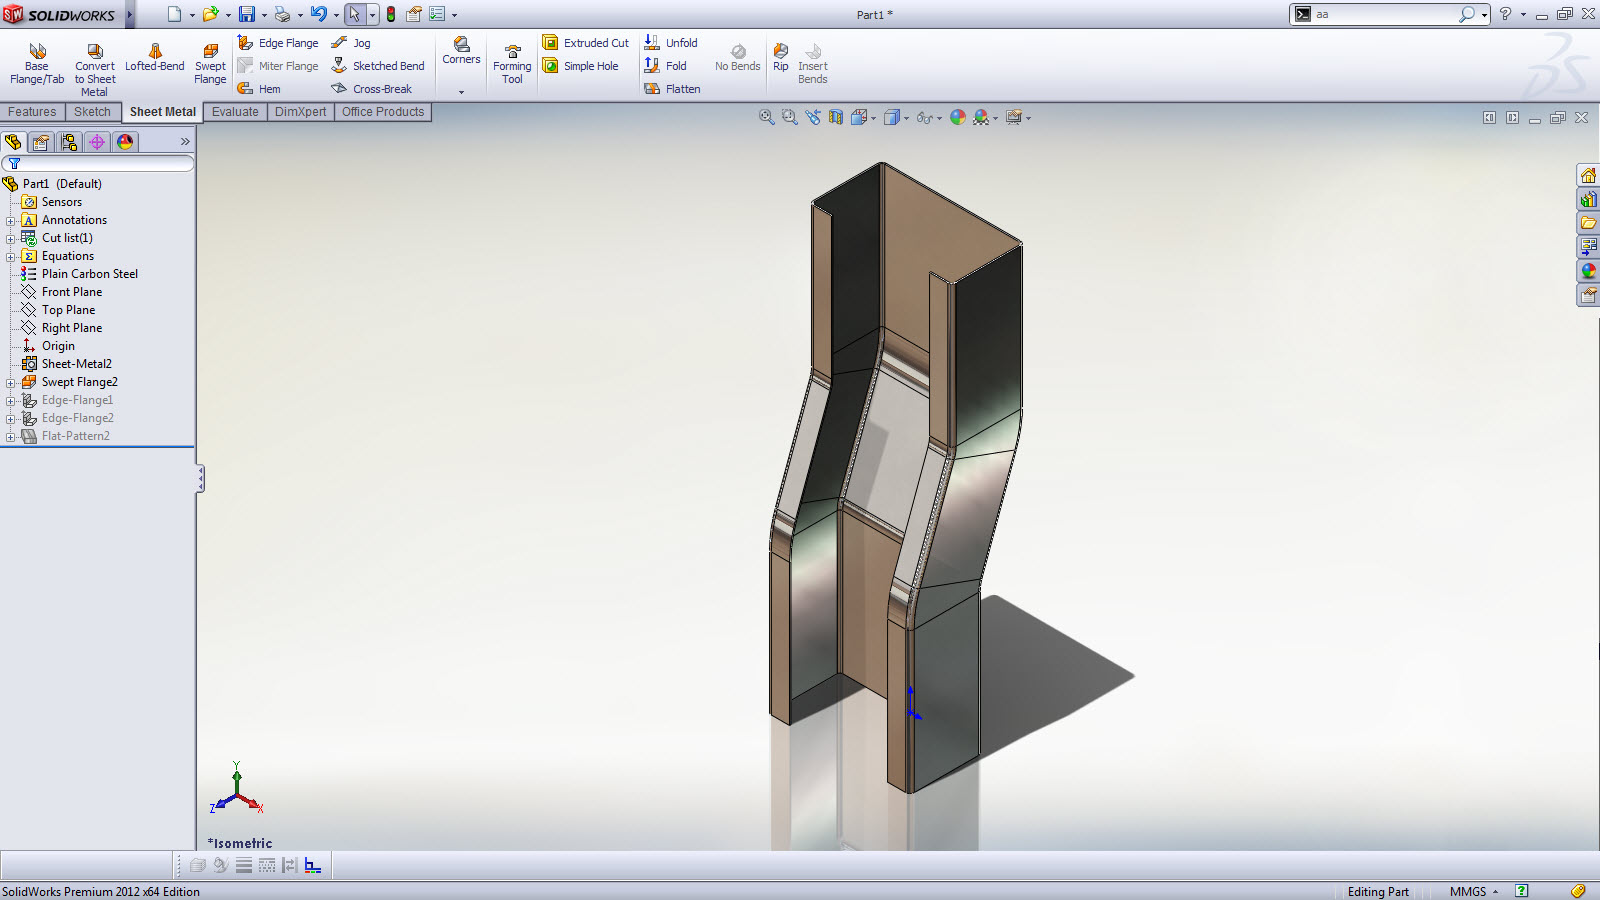Toggle the rebuild traffic light button

[x=391, y=14]
